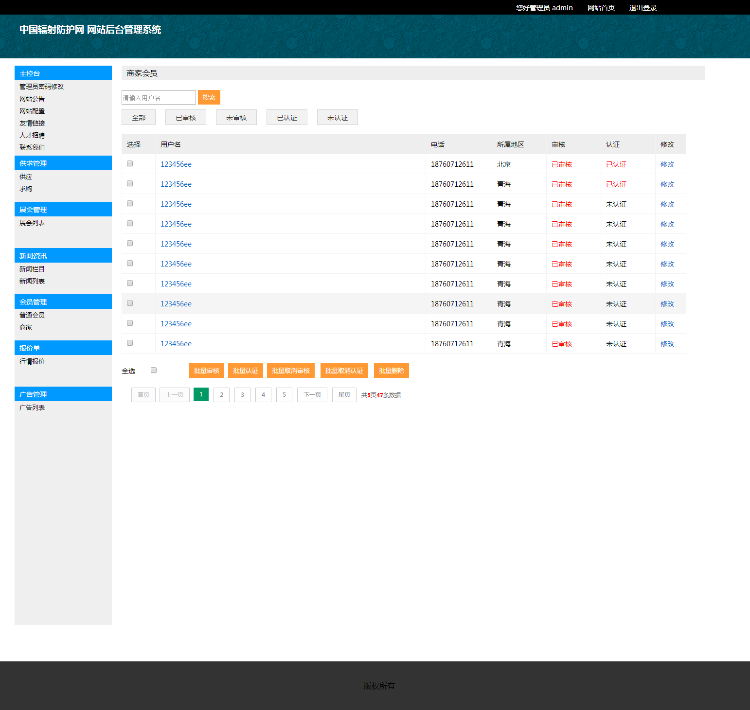Open 退出登录 logout link in top bar
Screen dimensions: 750x710
click(x=642, y=7)
